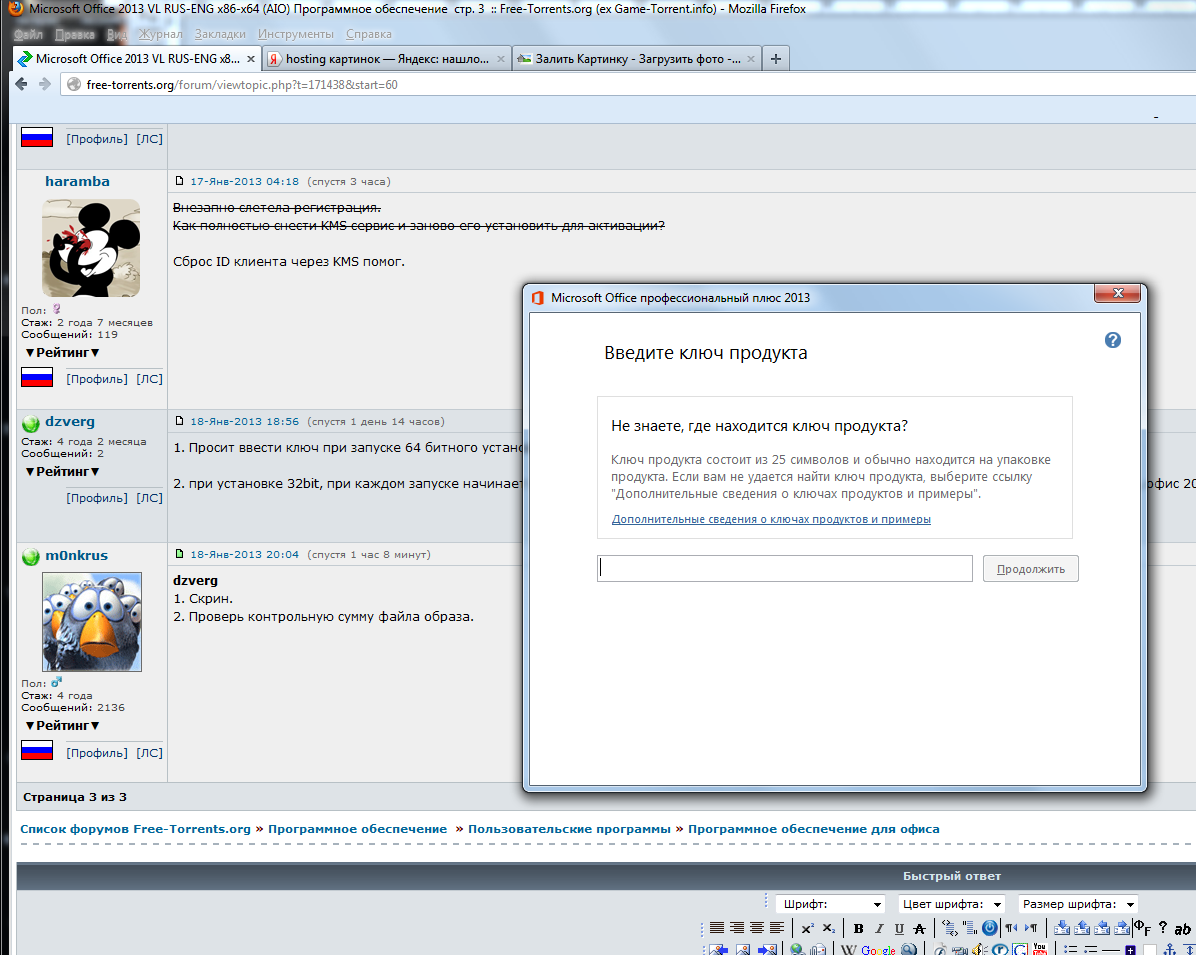Open post date link 18-Янв-2013 20:04
Viewport: 1196px width, 955px height.
point(244,555)
